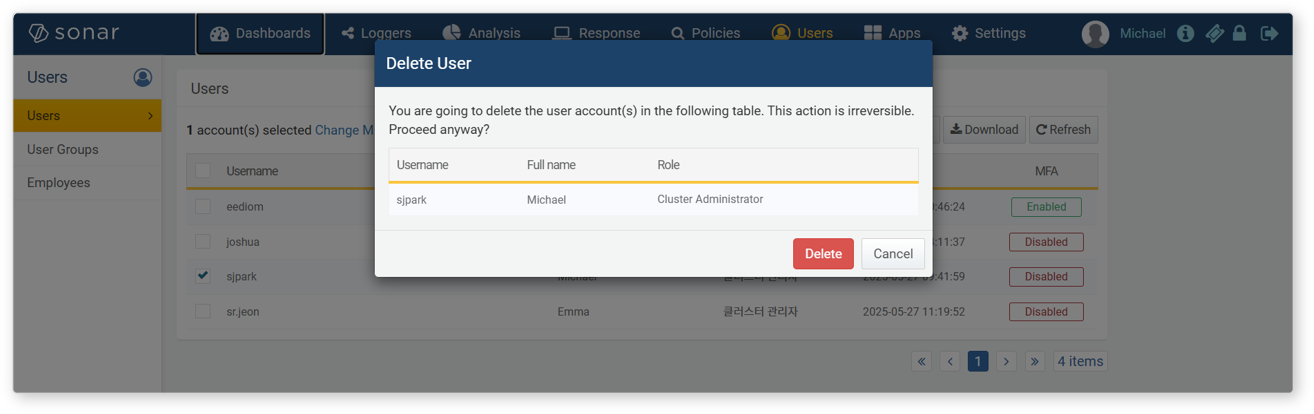Expand the Users sidebar item chevron
This screenshot has height=414, width=1314.
pyautogui.click(x=150, y=116)
